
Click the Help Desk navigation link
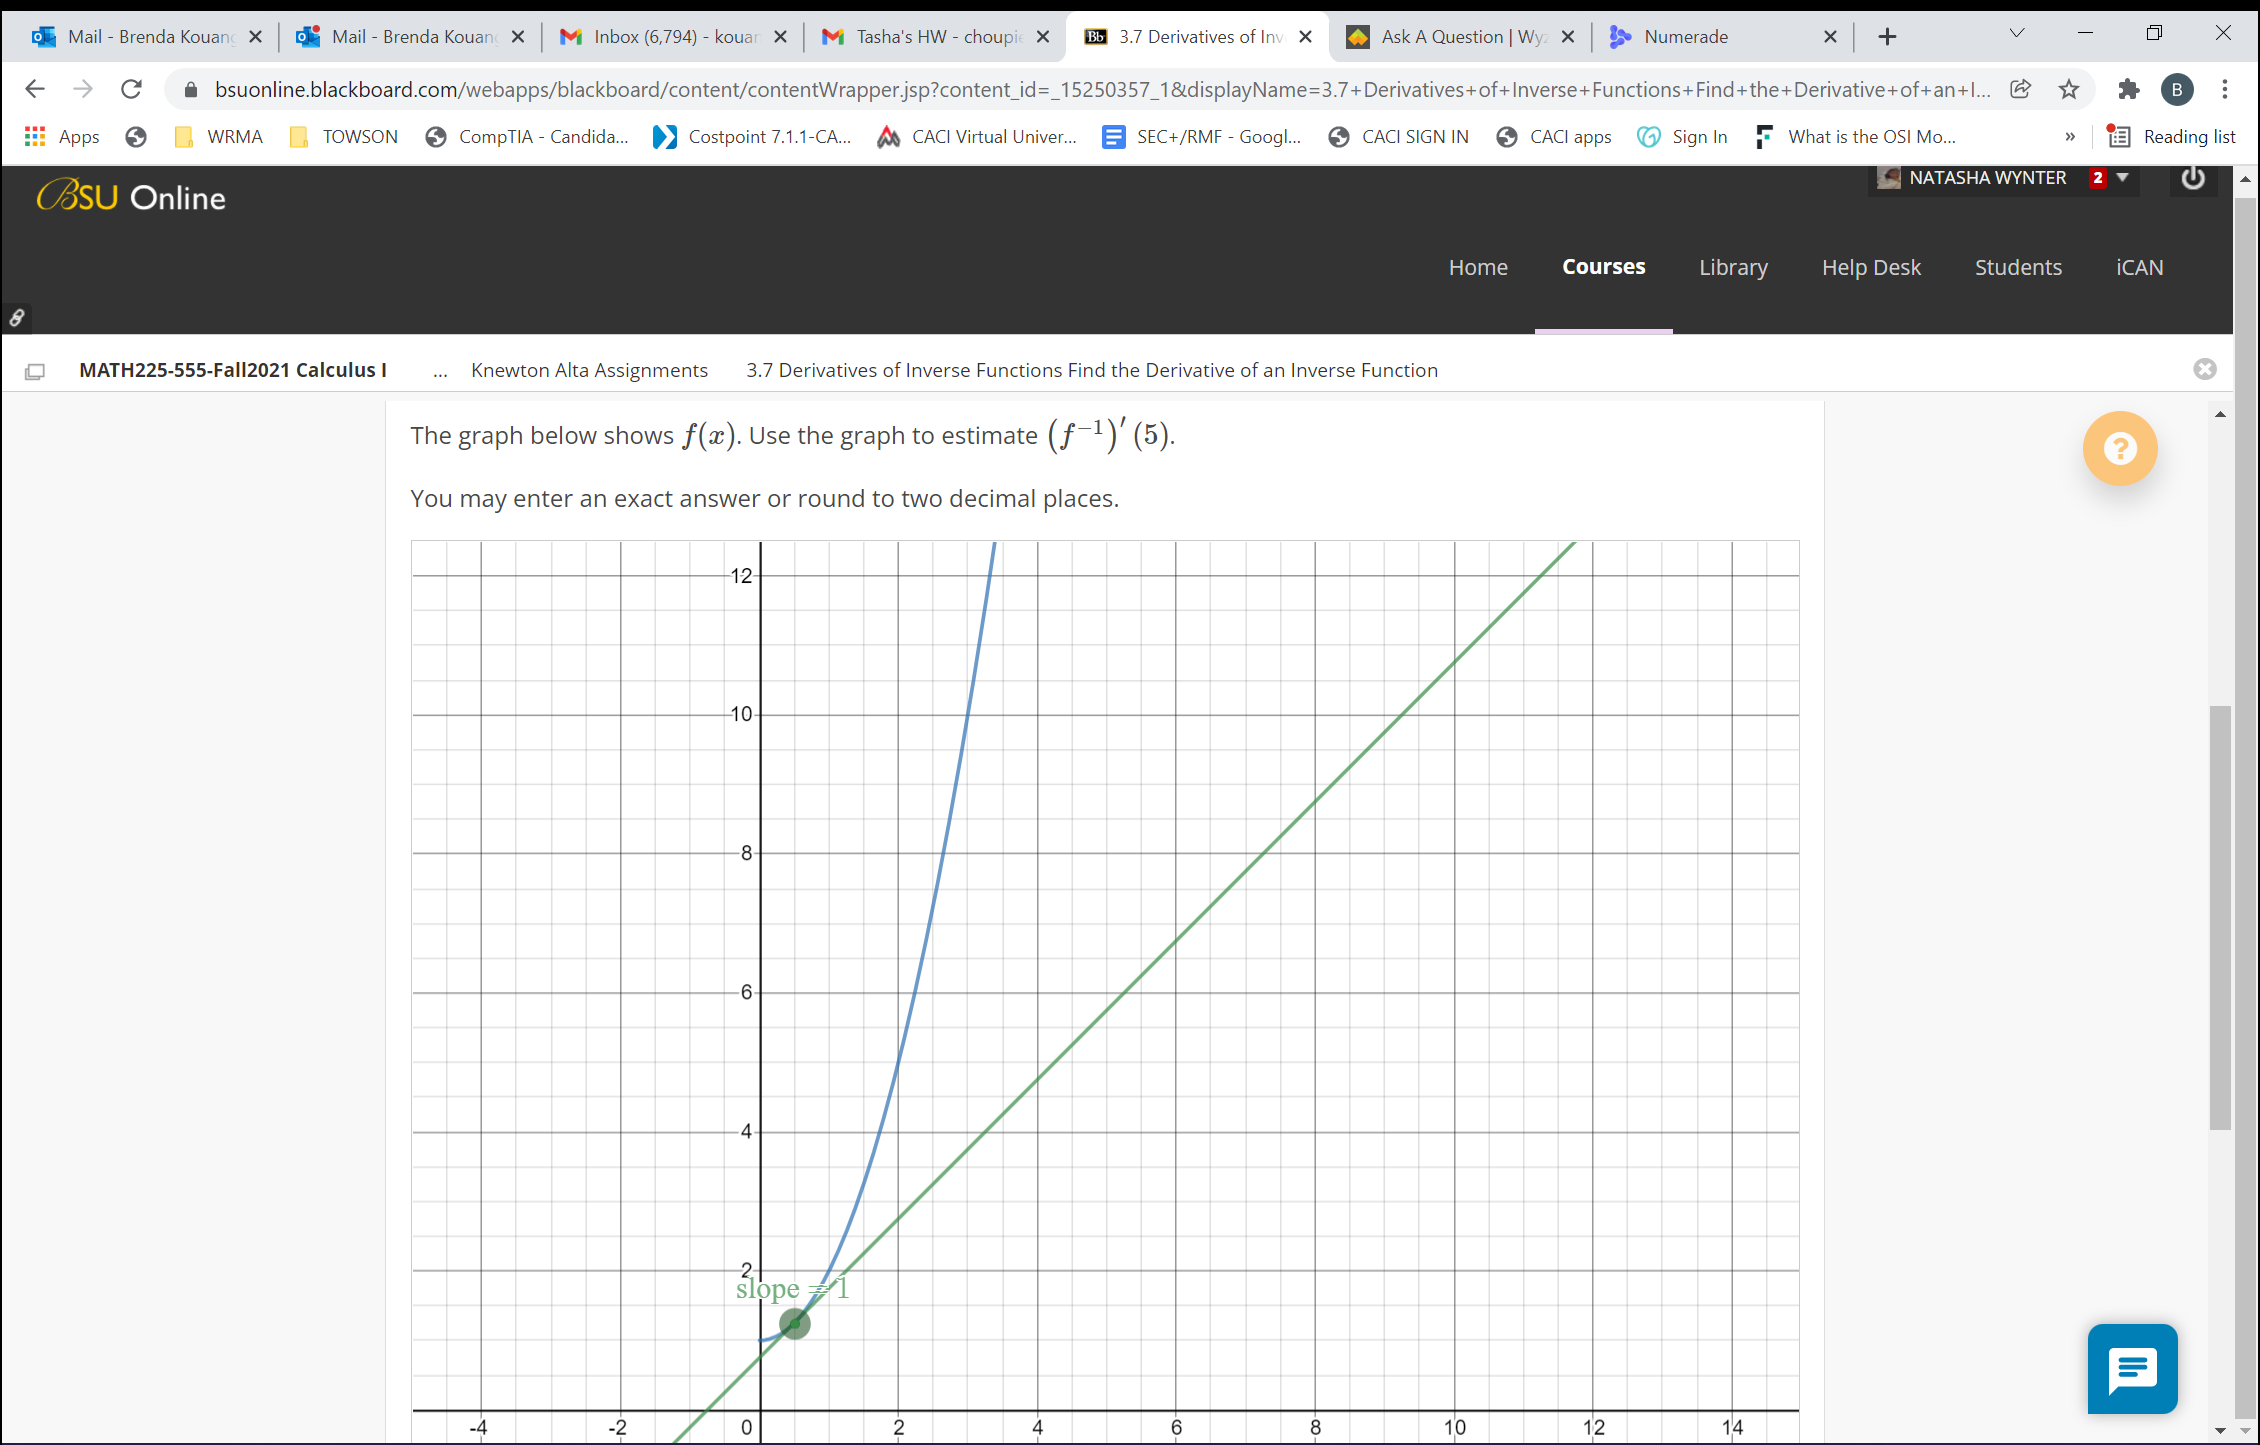coord(1871,266)
